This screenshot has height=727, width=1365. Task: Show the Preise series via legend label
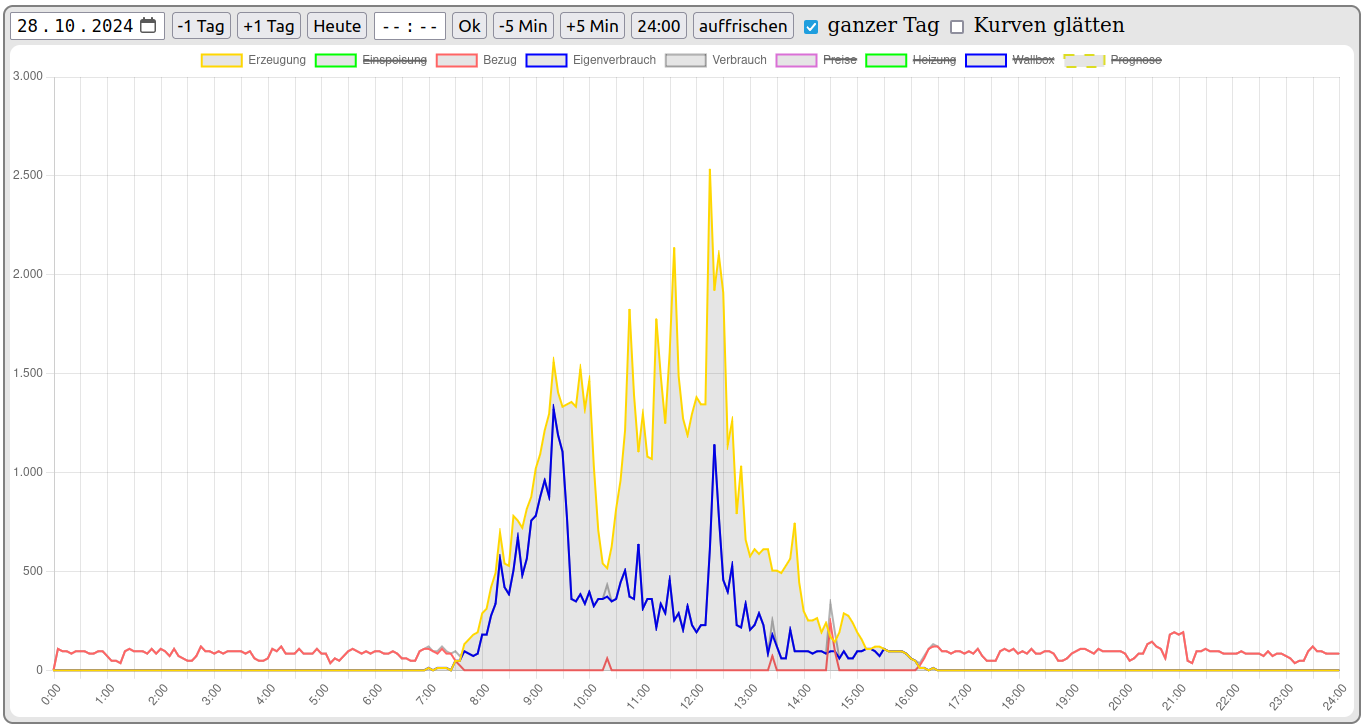(840, 60)
